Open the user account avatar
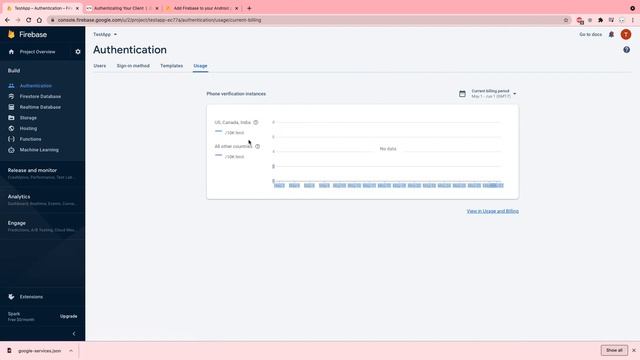 (626, 35)
